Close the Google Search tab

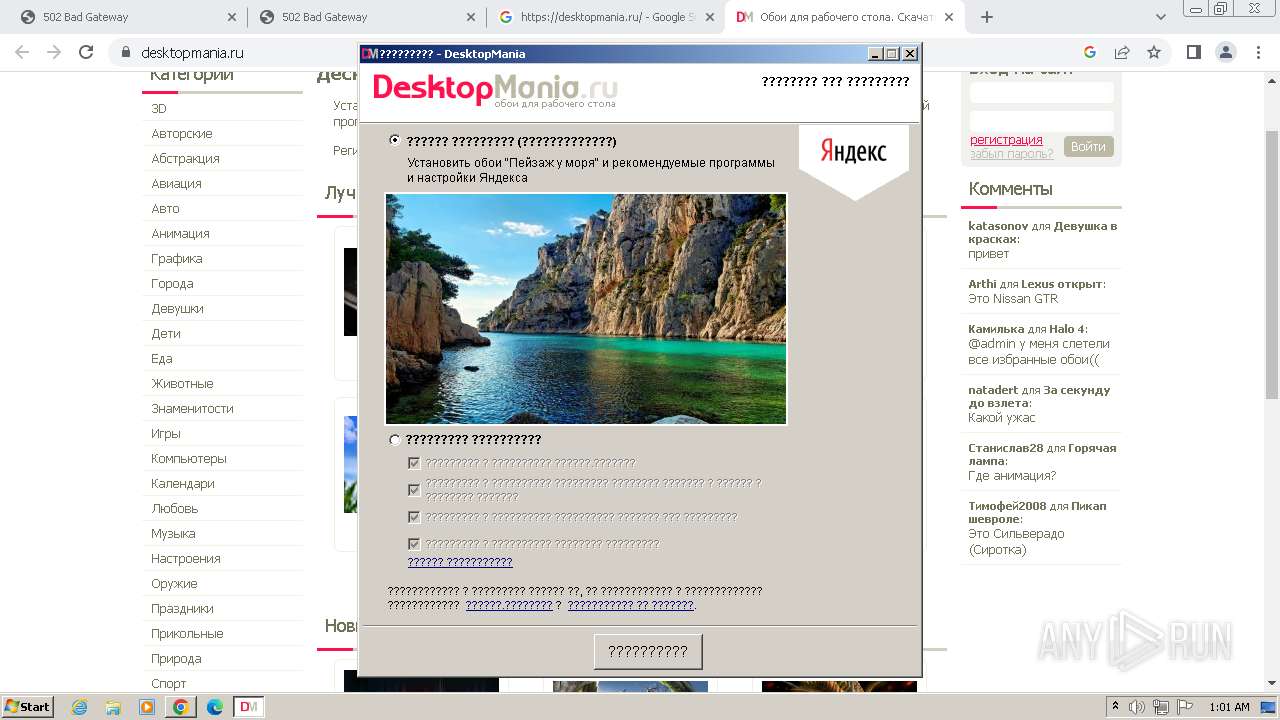tap(710, 17)
